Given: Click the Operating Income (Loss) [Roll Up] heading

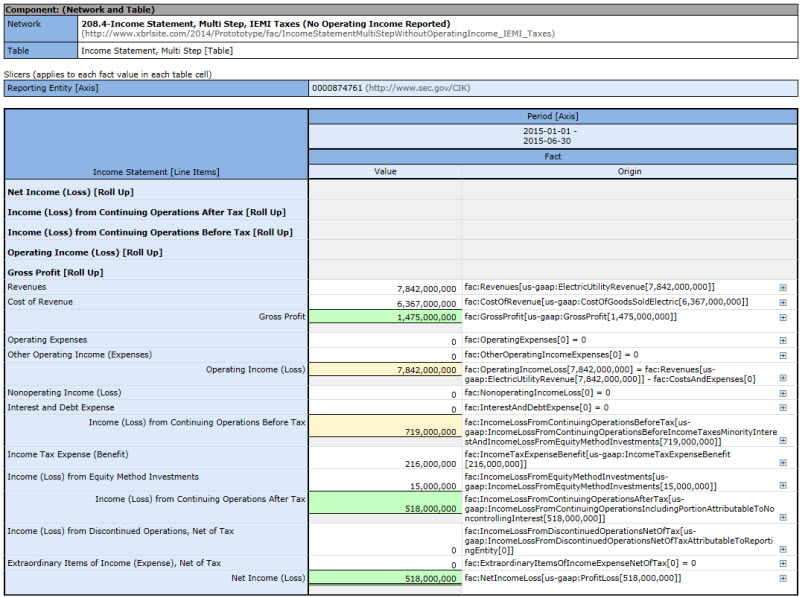Looking at the screenshot, I should point(85,253).
